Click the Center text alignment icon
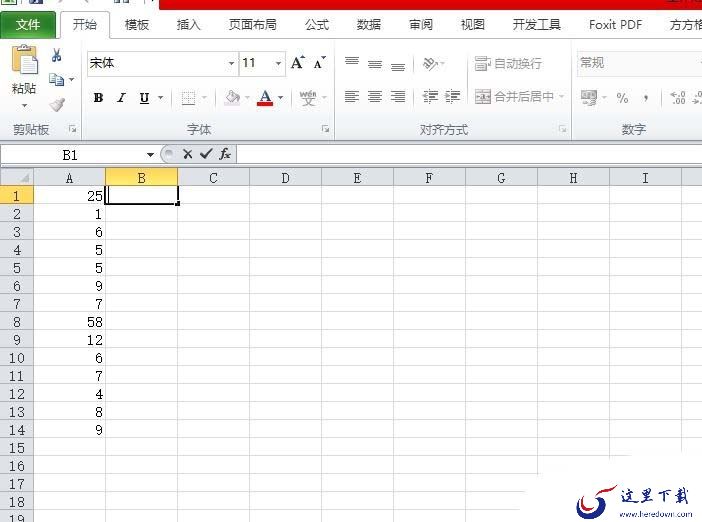The width and height of the screenshot is (702, 522). pyautogui.click(x=375, y=96)
